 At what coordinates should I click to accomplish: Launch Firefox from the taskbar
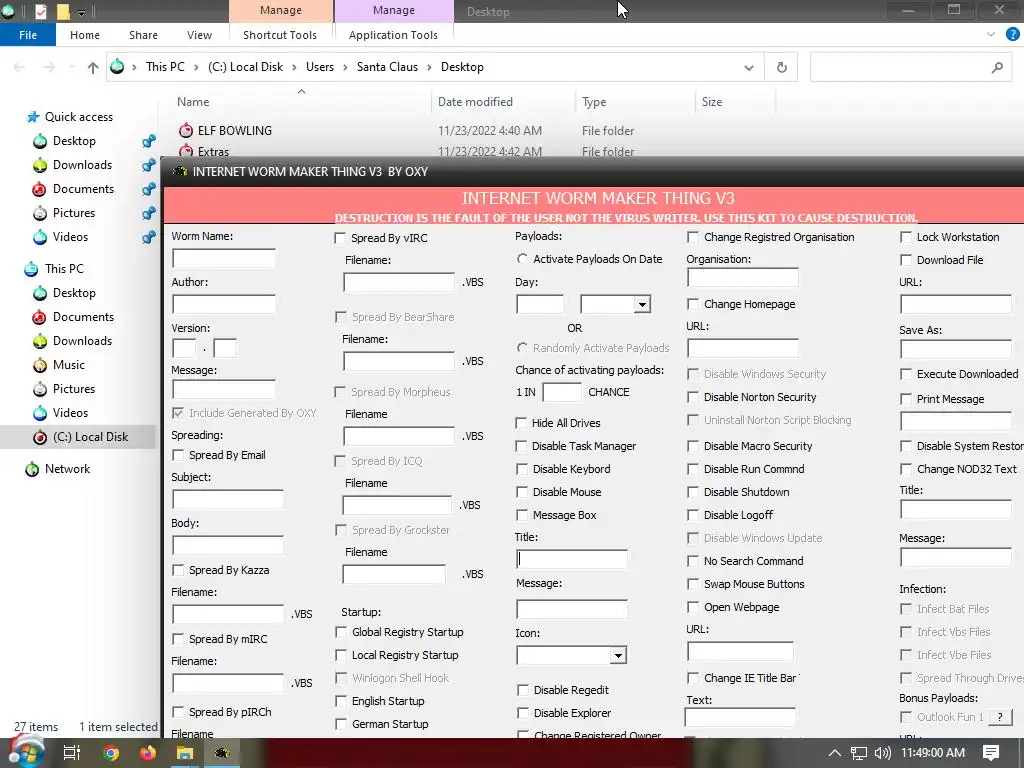[x=148, y=753]
